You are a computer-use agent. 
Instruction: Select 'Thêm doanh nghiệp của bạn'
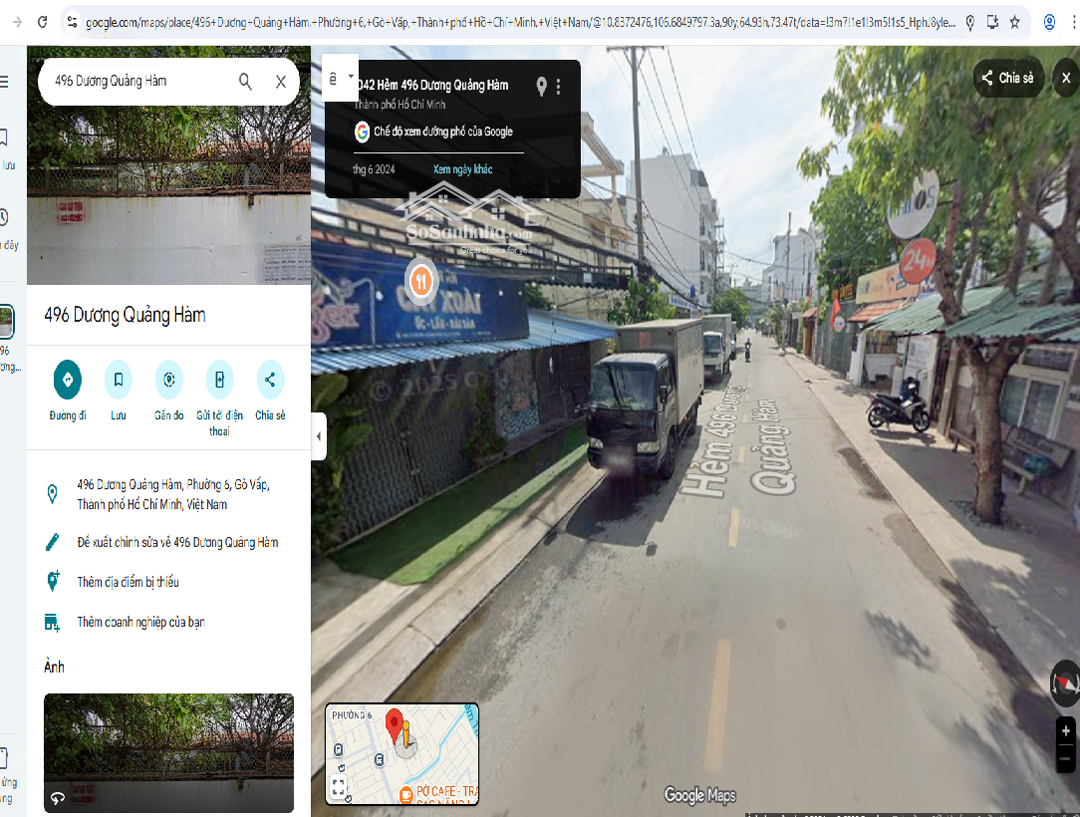coord(140,622)
